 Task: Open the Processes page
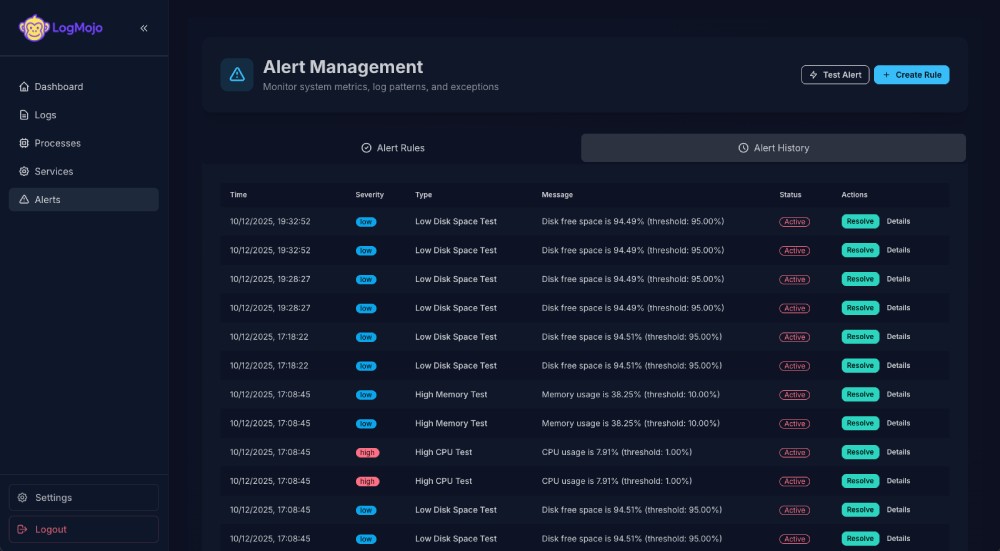[84, 143]
